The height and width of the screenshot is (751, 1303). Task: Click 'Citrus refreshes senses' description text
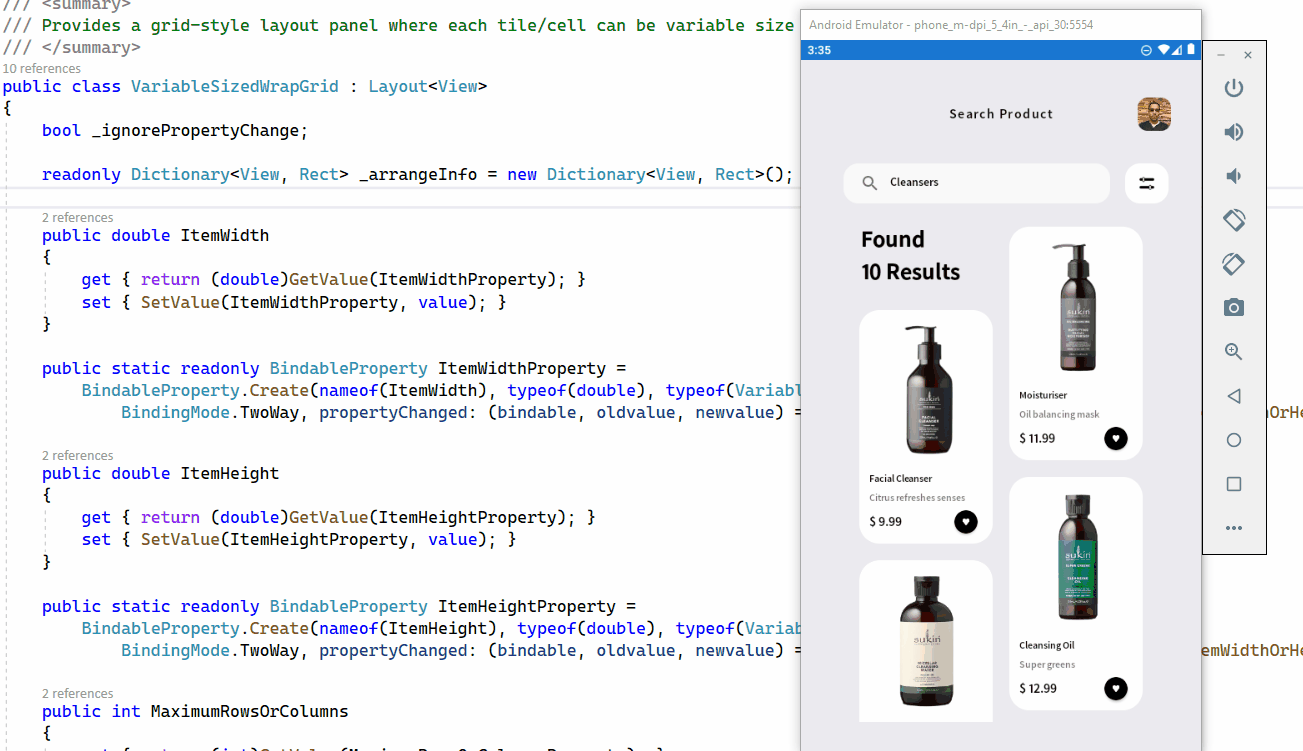[x=917, y=497]
